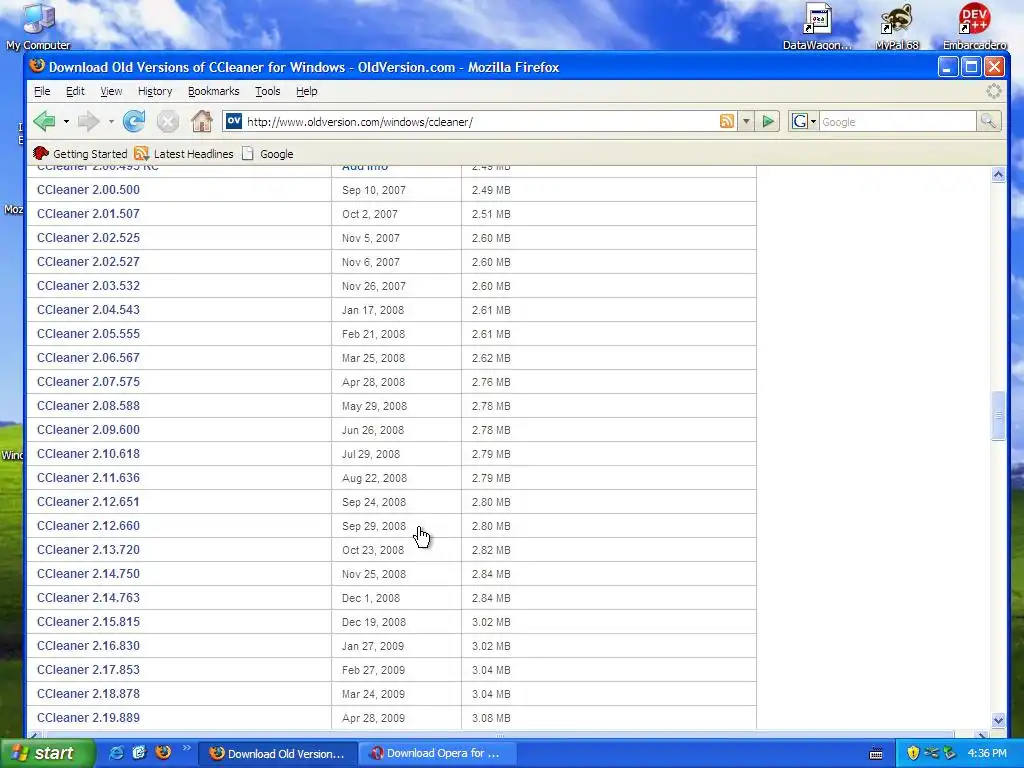This screenshot has width=1024, height=768.
Task: Go back with the green Back arrow
Action: pos(44,121)
